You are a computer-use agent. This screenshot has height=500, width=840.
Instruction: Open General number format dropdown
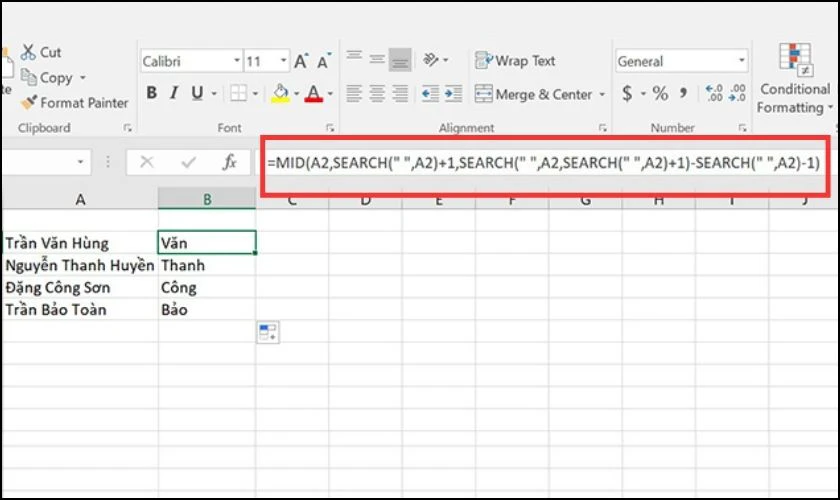tap(741, 61)
